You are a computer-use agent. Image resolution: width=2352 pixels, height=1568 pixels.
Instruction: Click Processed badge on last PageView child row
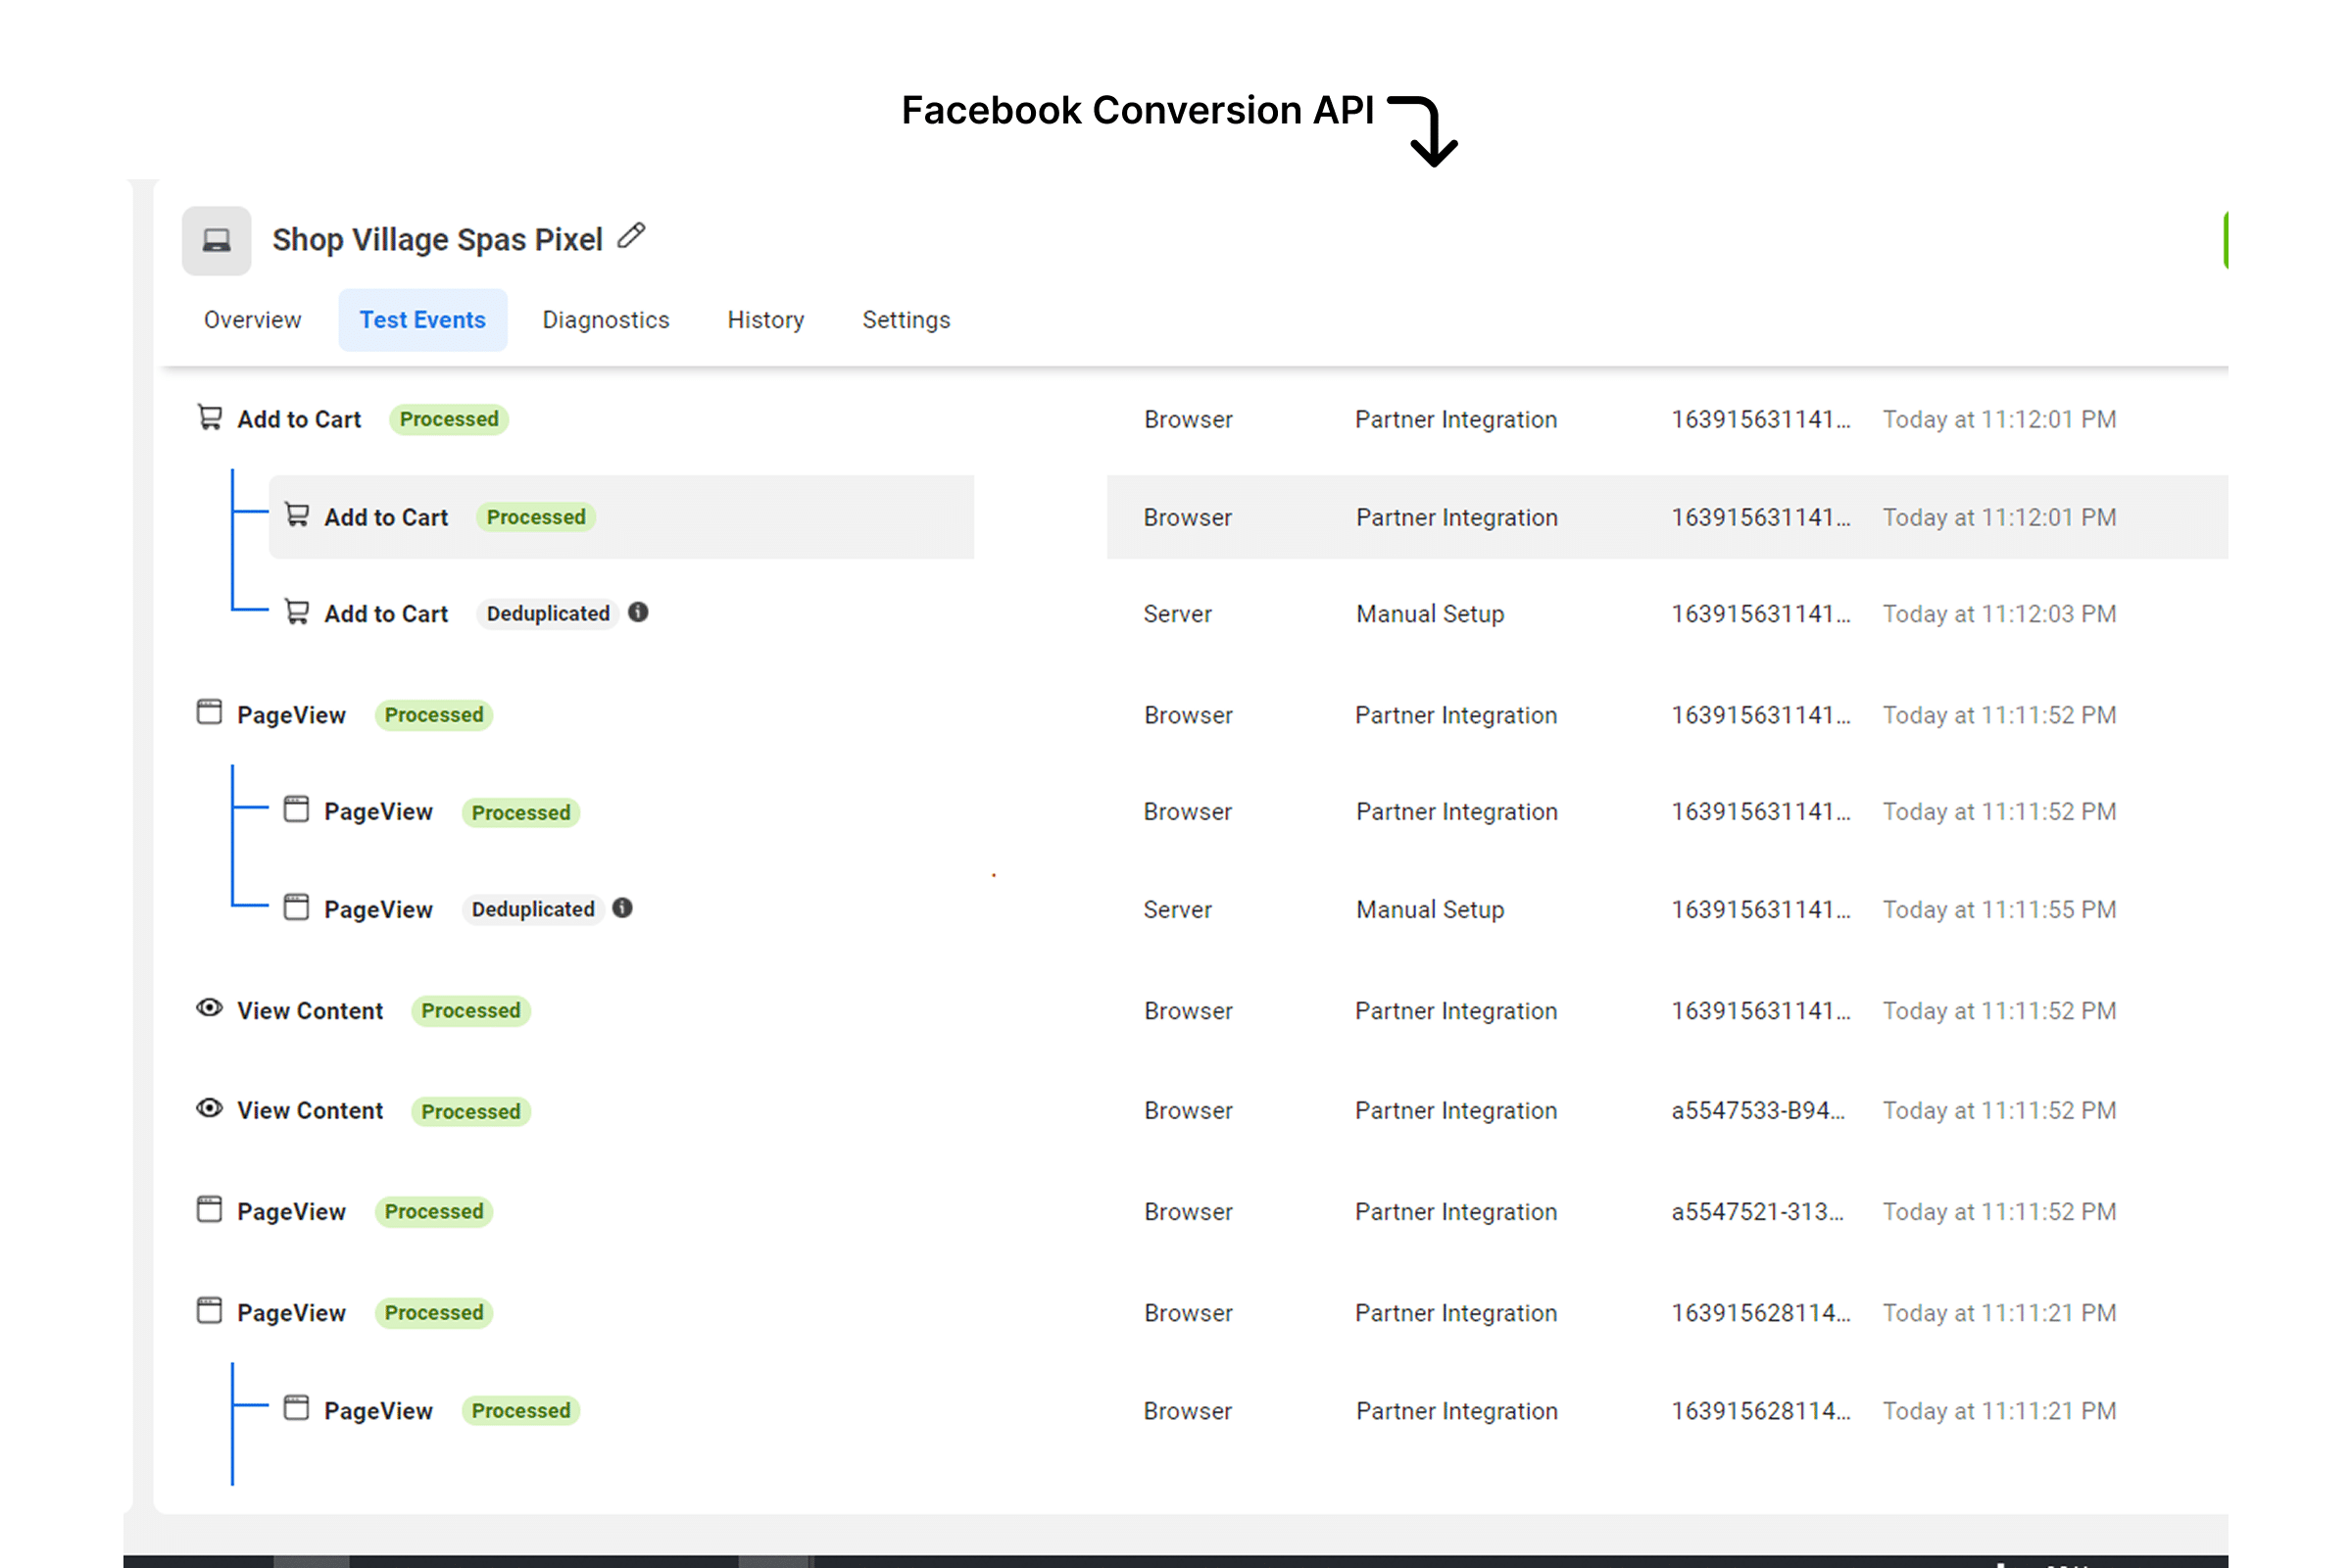coord(521,1410)
